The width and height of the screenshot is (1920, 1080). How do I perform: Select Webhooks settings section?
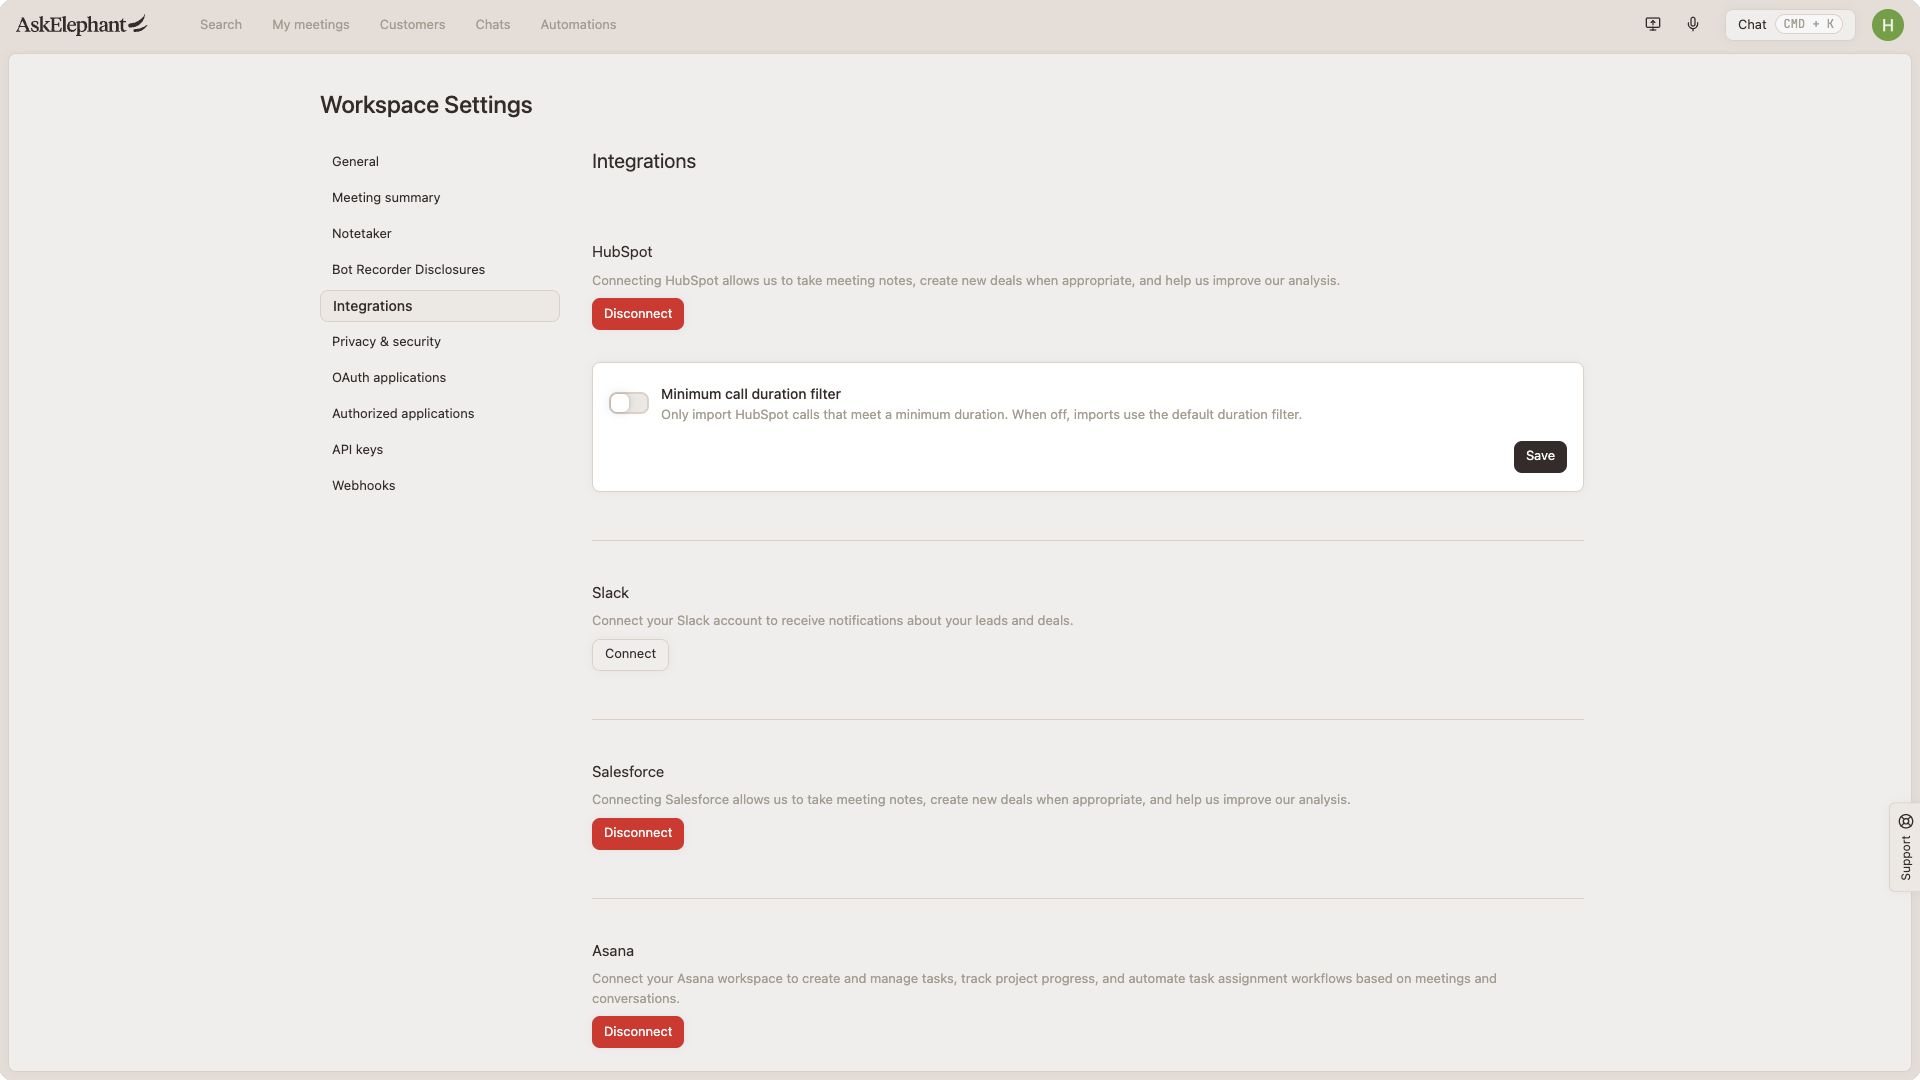point(440,485)
